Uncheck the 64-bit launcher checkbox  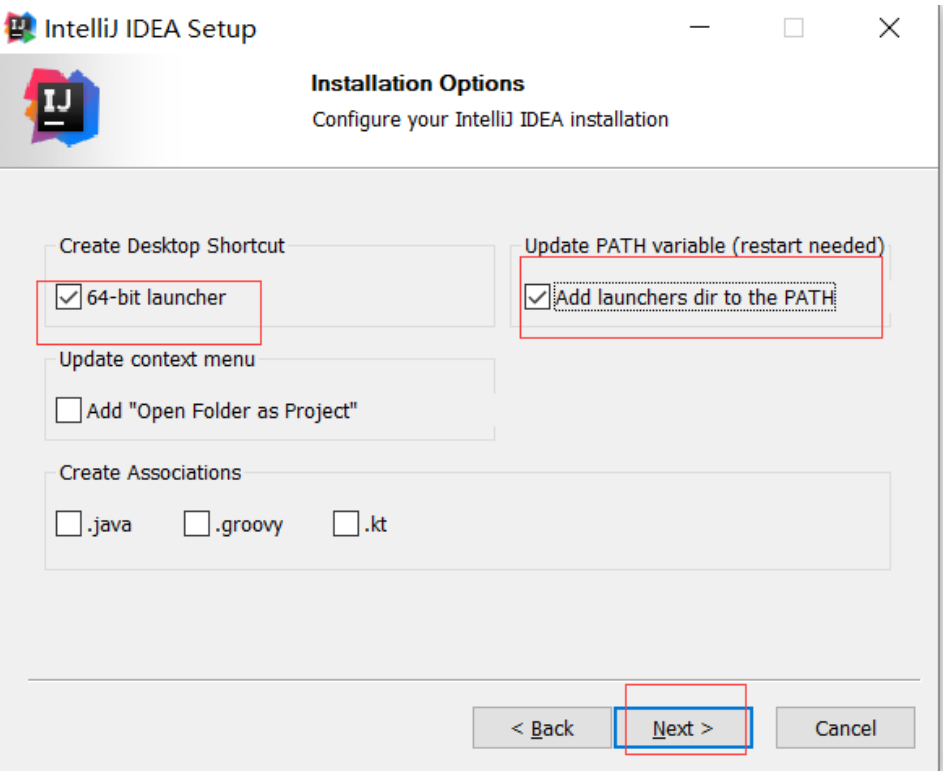[x=68, y=297]
